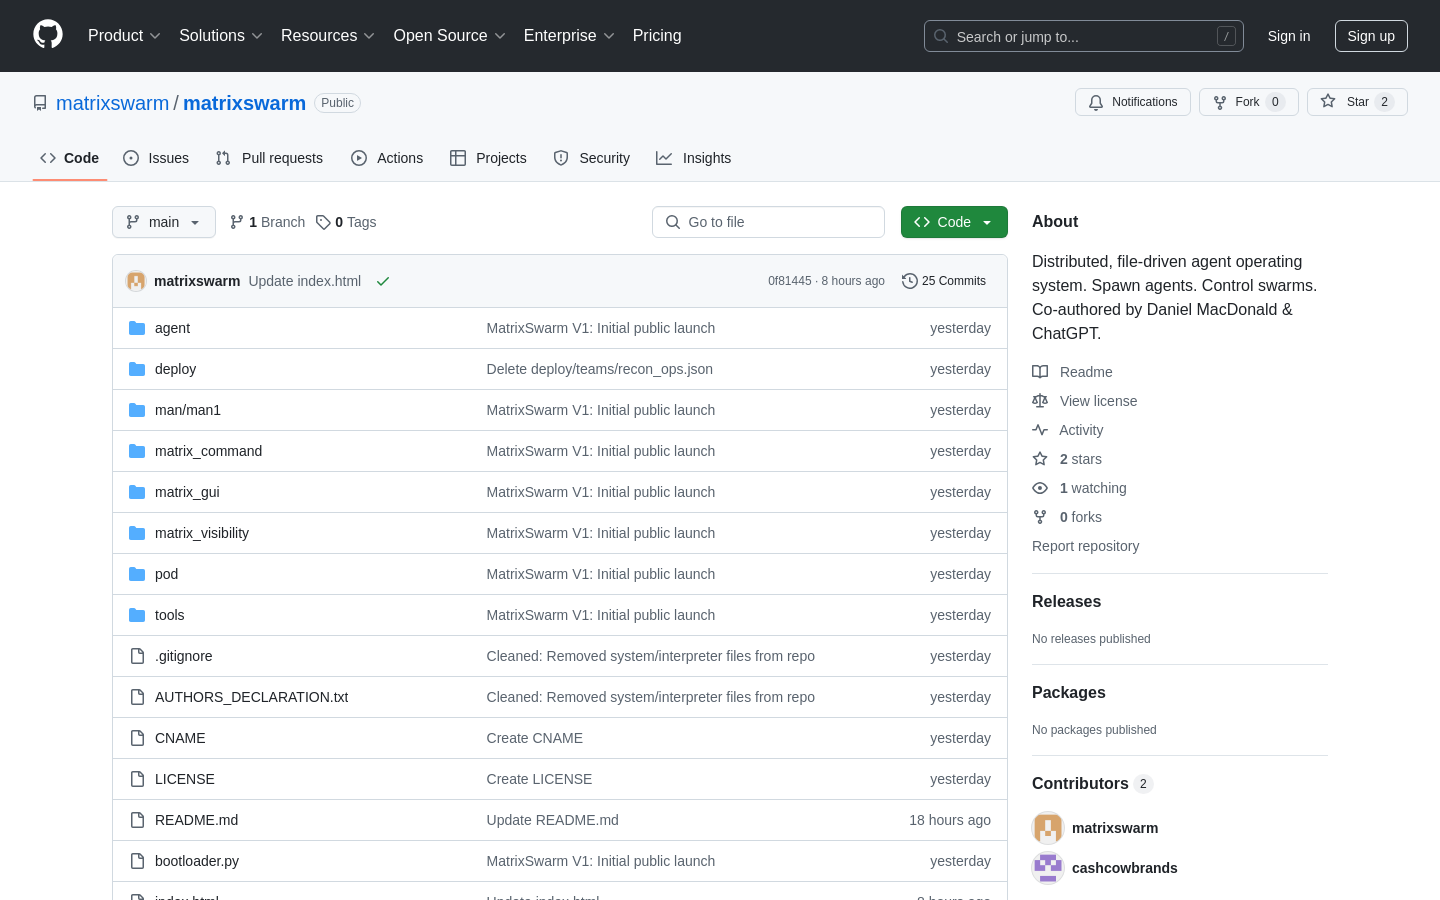
Task: Switch to the Issues tab
Action: [x=156, y=158]
